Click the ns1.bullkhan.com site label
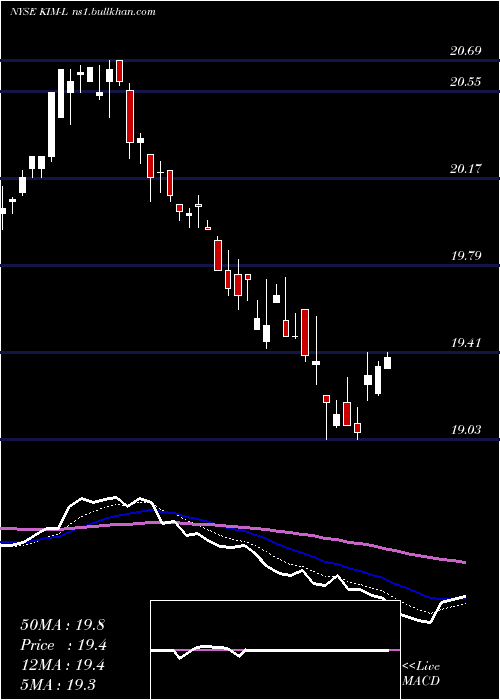 click(113, 12)
